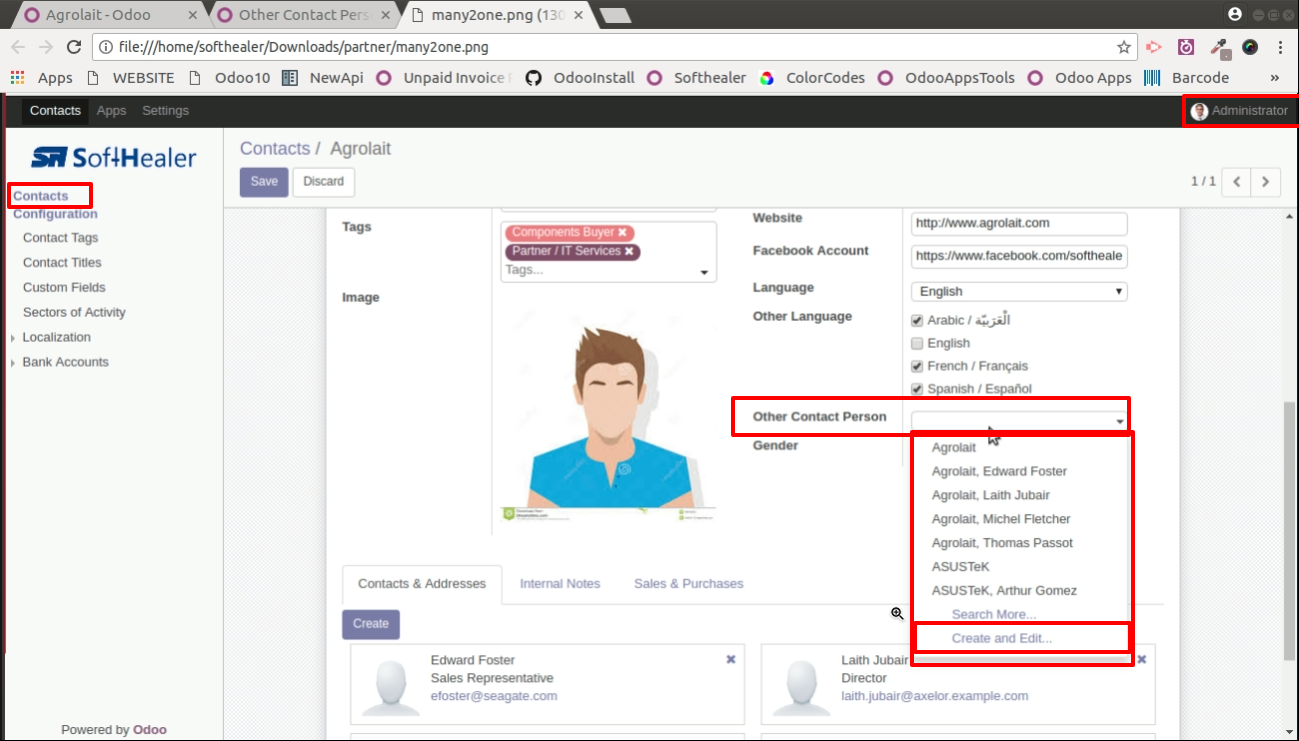Open the Apps grid in the bookmarks bar
The width and height of the screenshot is (1299, 741).
coord(41,78)
